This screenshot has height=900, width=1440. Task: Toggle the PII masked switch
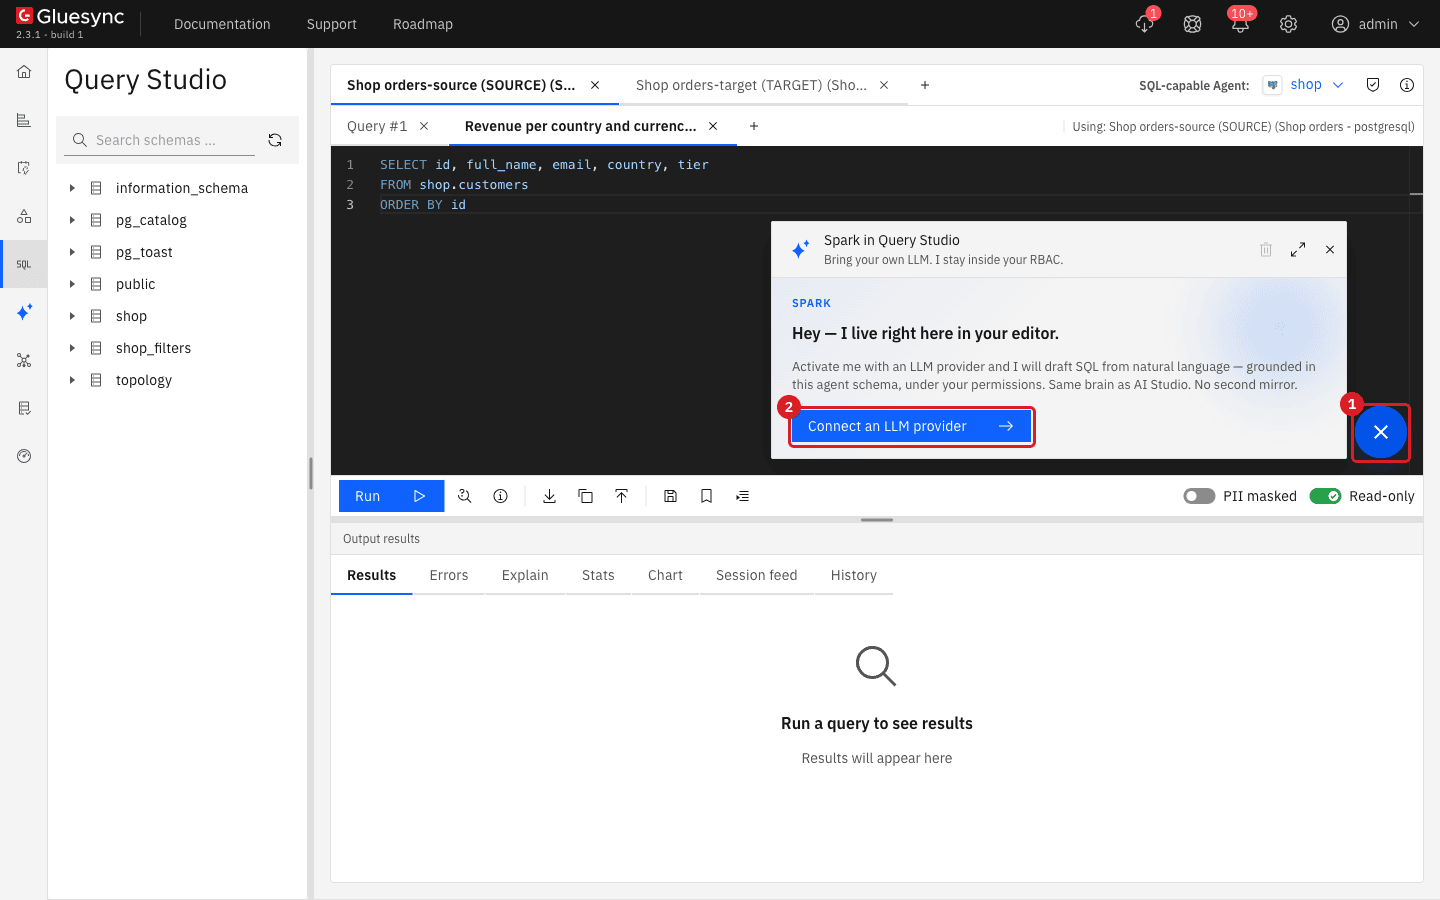[1199, 496]
